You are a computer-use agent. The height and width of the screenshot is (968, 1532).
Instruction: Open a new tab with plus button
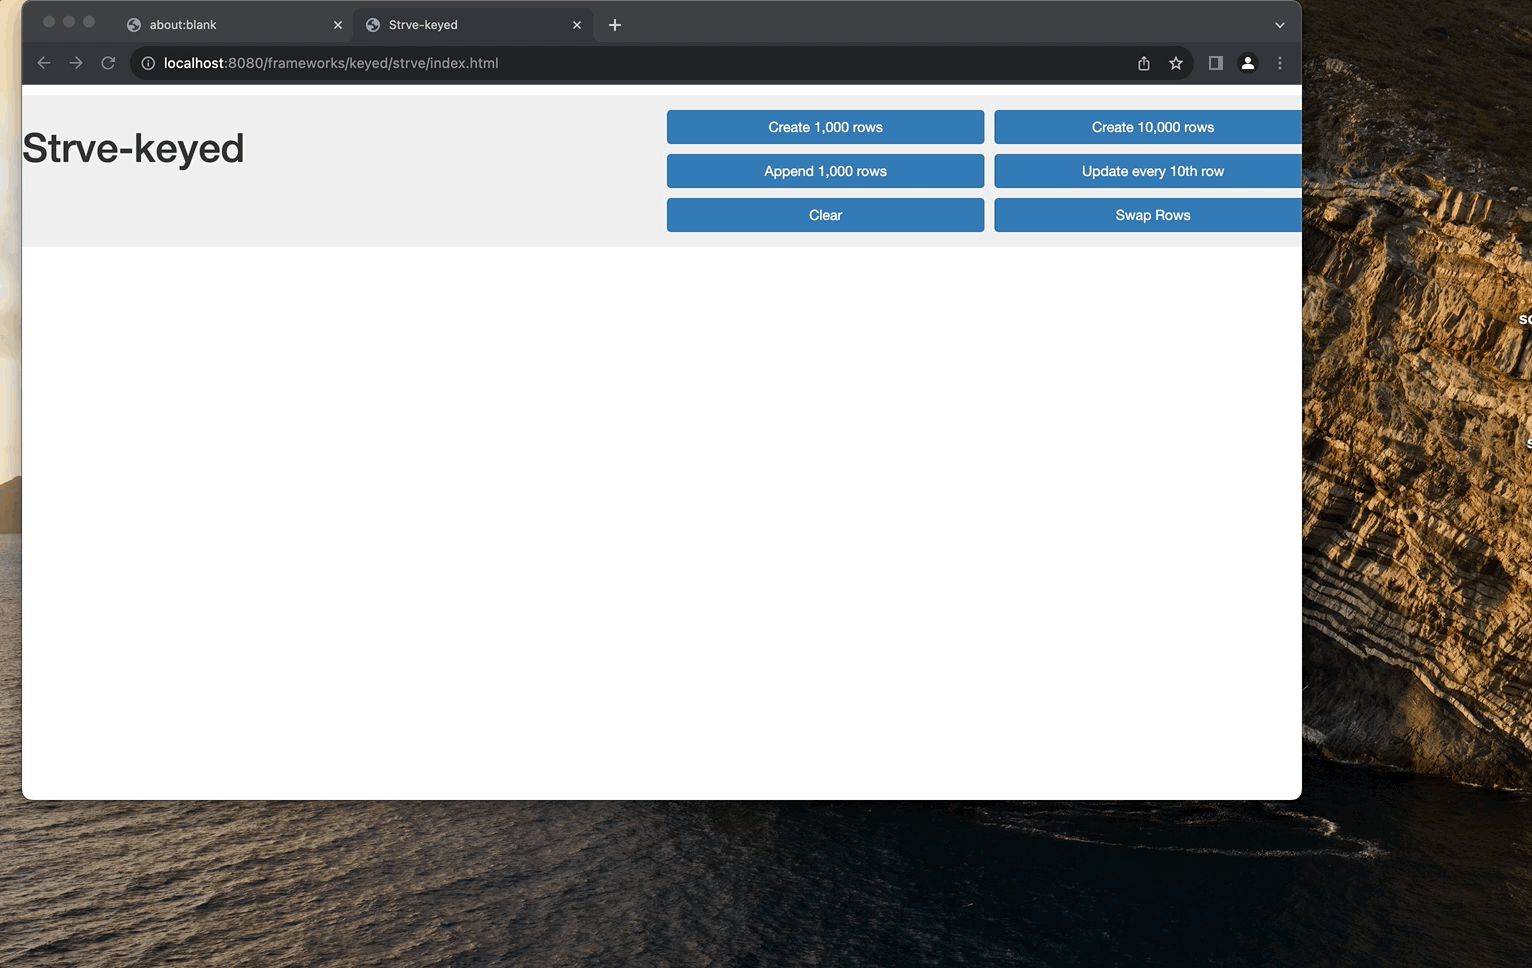[615, 25]
